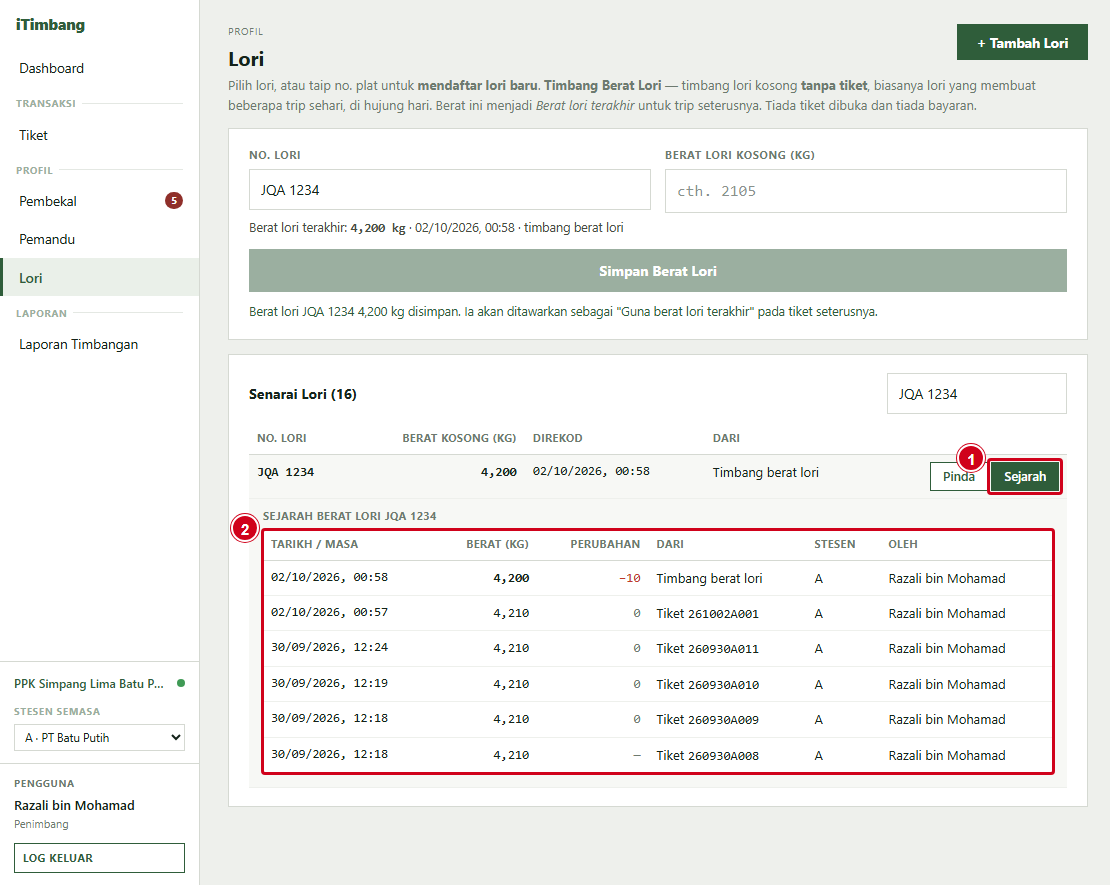
Task: Click the Tambah Lori button
Action: (x=1022, y=42)
